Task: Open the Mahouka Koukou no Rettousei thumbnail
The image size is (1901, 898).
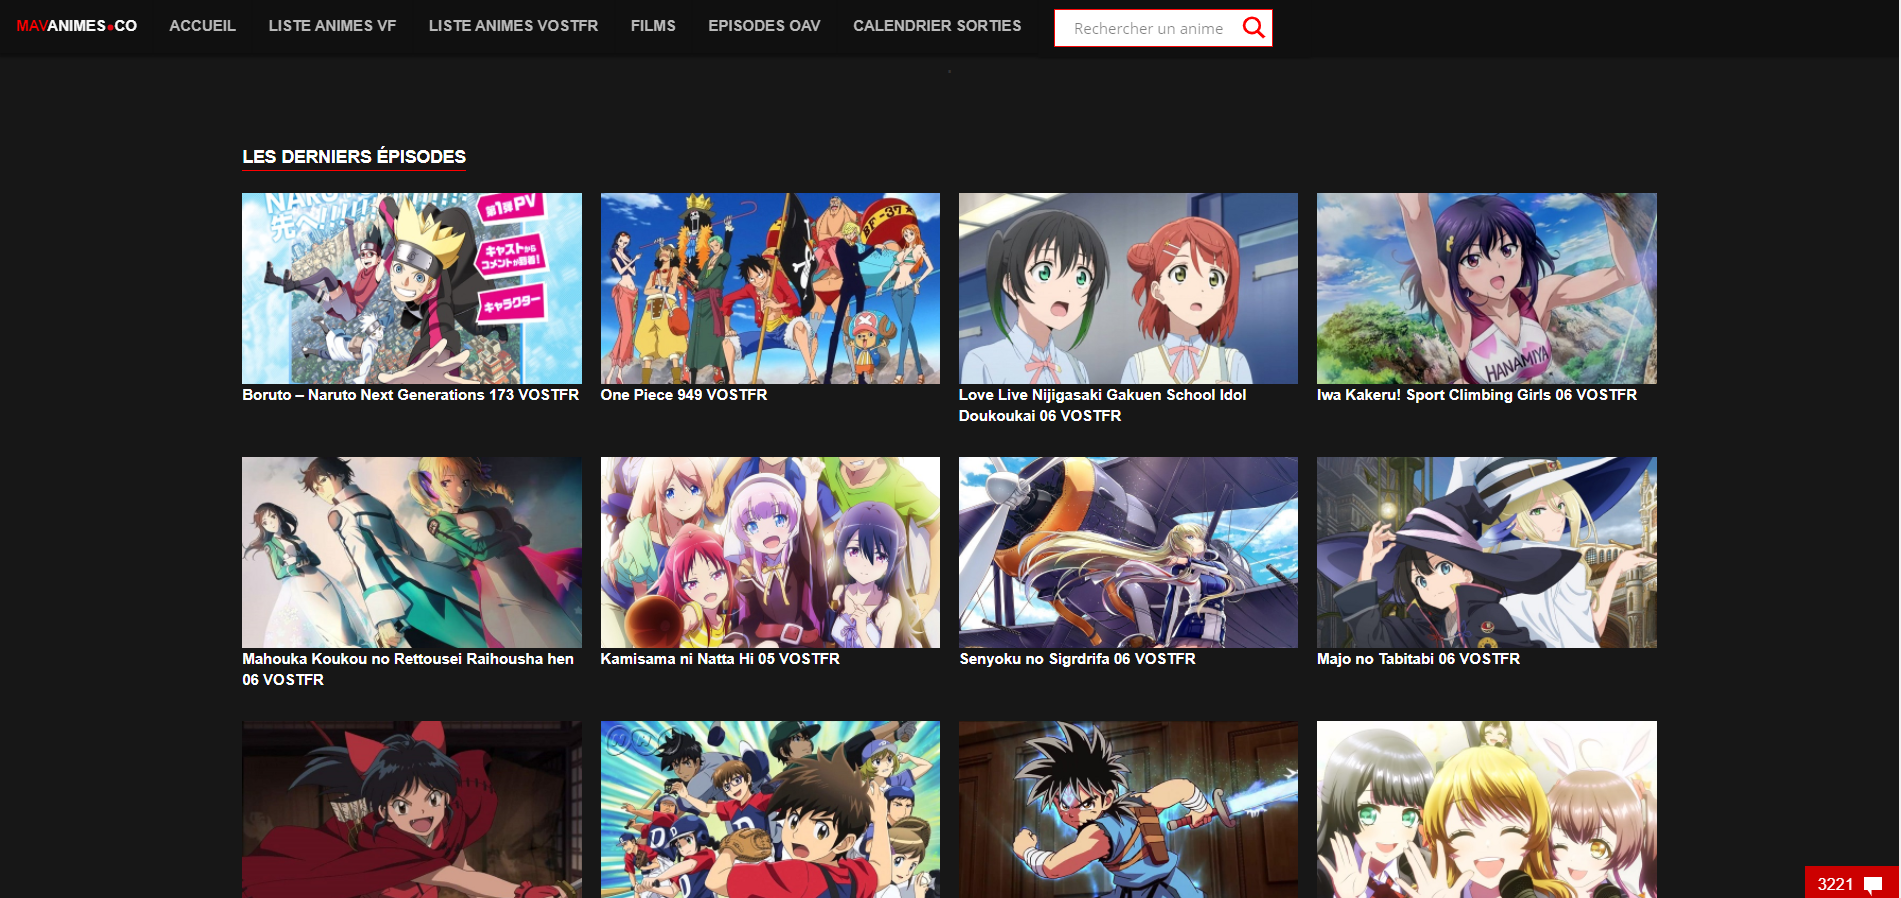Action: [x=412, y=552]
